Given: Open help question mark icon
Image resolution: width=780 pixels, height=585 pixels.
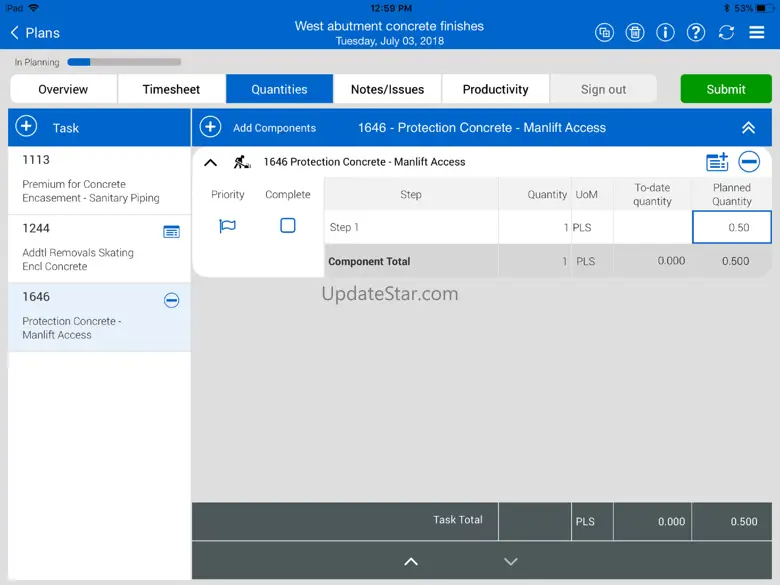Looking at the screenshot, I should point(696,32).
